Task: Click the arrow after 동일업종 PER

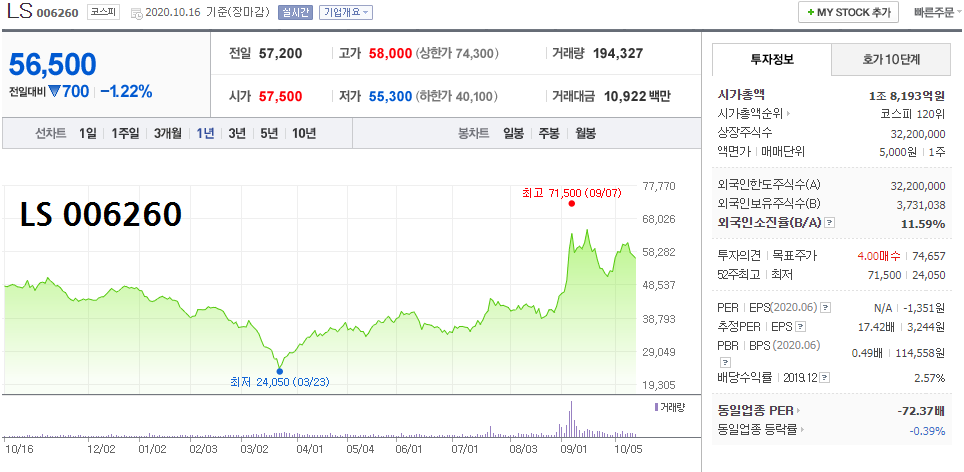Action: coord(798,411)
